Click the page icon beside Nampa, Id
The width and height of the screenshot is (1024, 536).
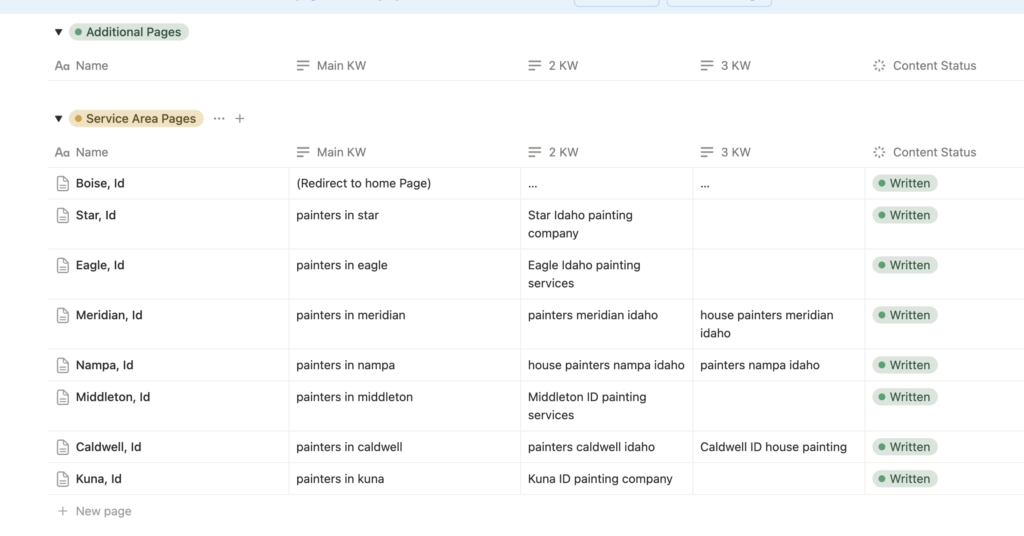[x=63, y=366]
